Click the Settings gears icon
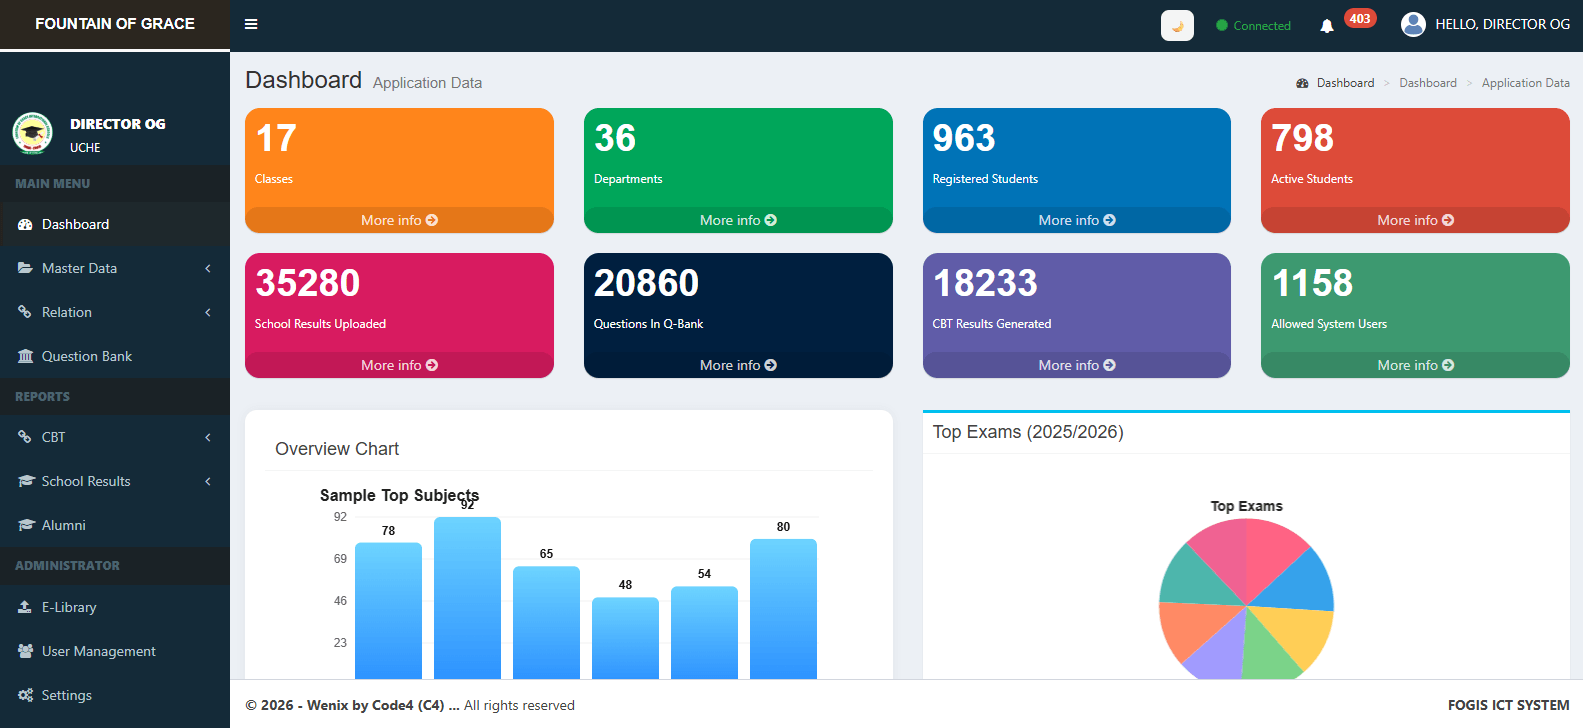 click(x=26, y=695)
